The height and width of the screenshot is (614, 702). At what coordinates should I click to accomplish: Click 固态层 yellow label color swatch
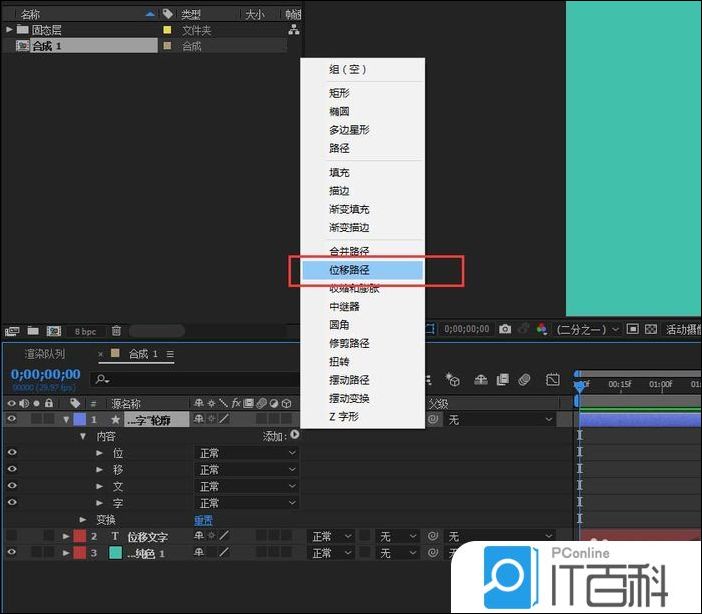point(167,30)
